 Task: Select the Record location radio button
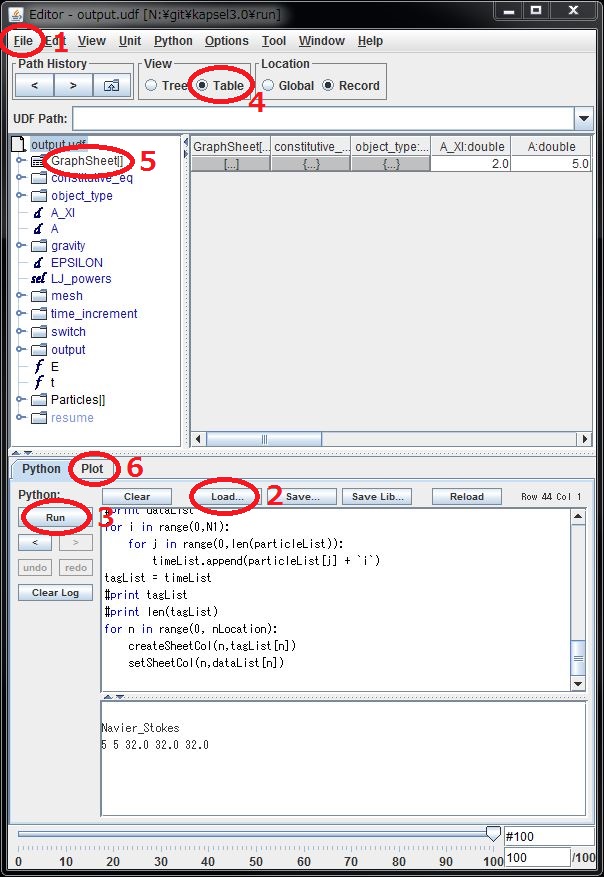(x=328, y=86)
